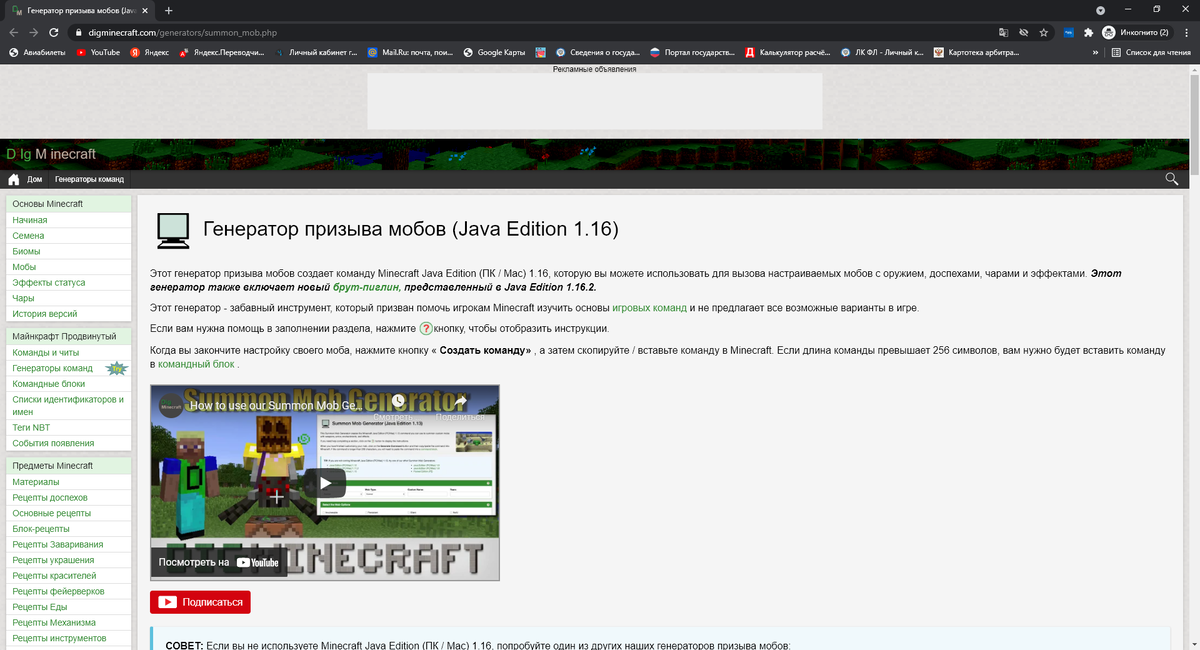Close the Генератор призыва мобов tab
This screenshot has height=650, width=1200.
tap(147, 10)
